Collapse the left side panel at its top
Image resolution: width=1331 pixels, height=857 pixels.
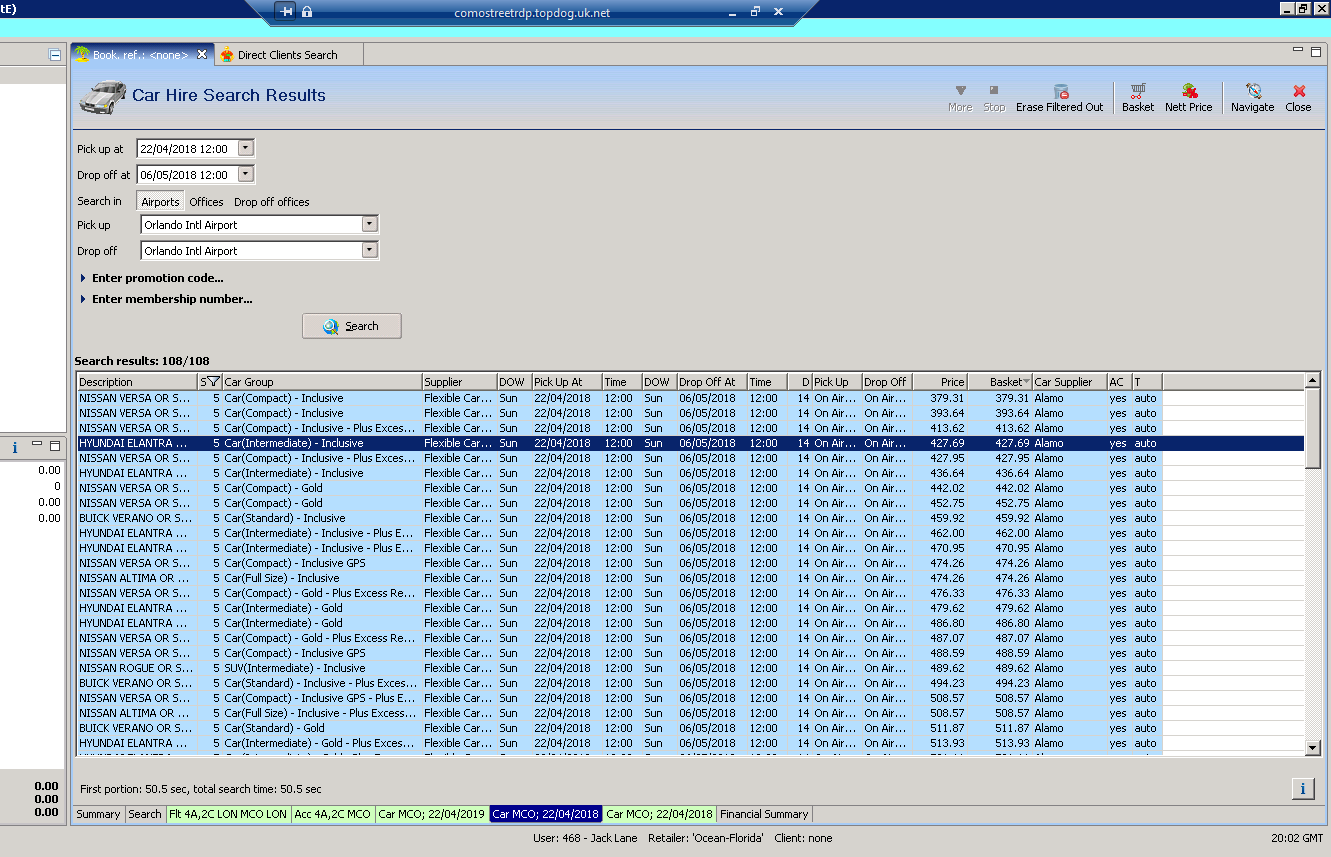coord(55,55)
